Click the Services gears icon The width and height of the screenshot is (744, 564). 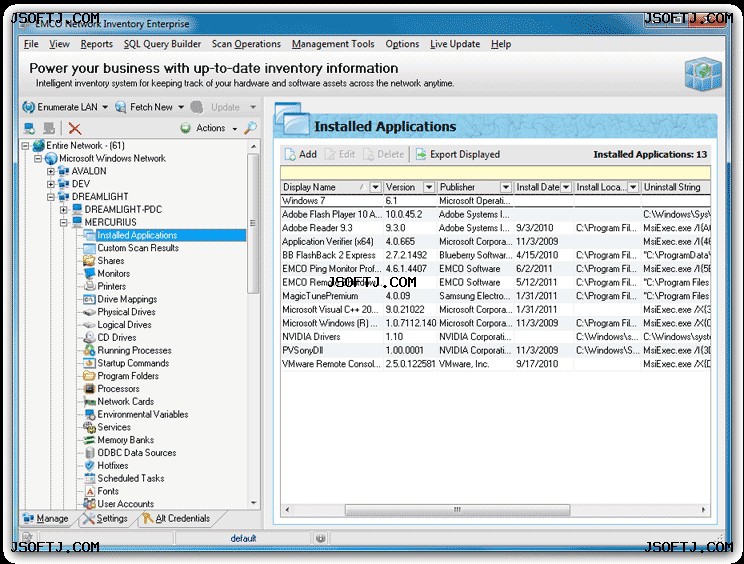tap(89, 427)
